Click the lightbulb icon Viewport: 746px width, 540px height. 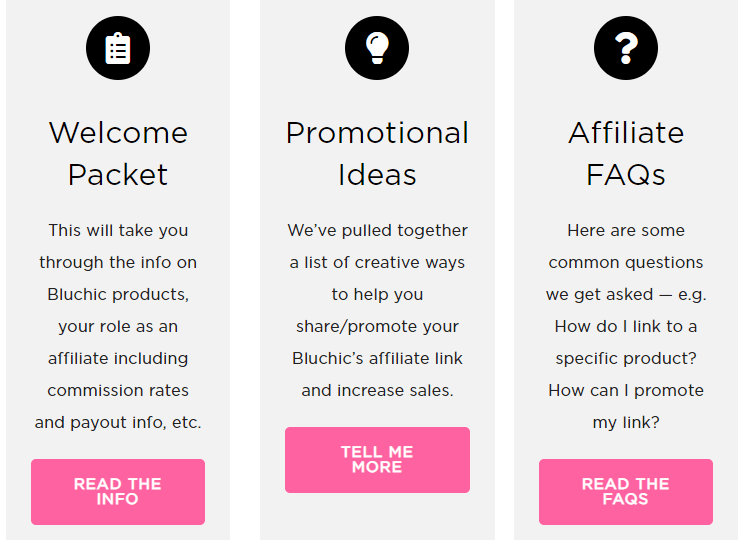tap(377, 48)
